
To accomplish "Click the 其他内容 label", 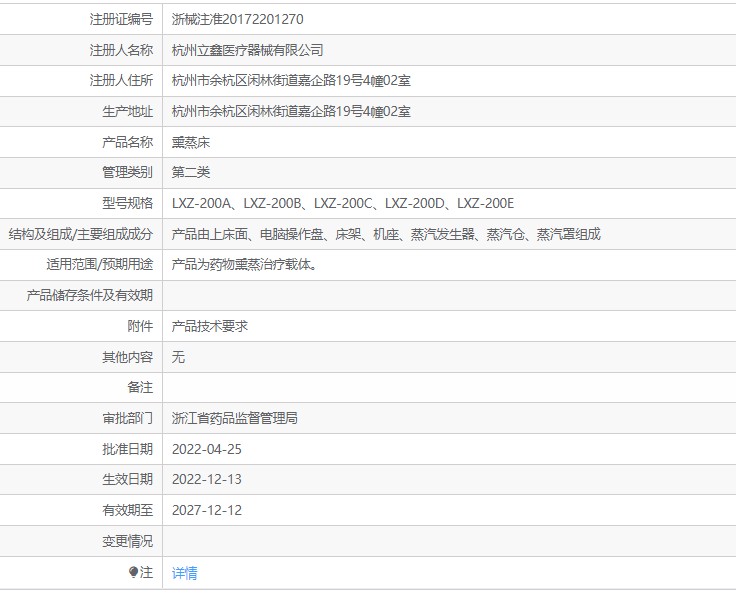I will 128,357.
